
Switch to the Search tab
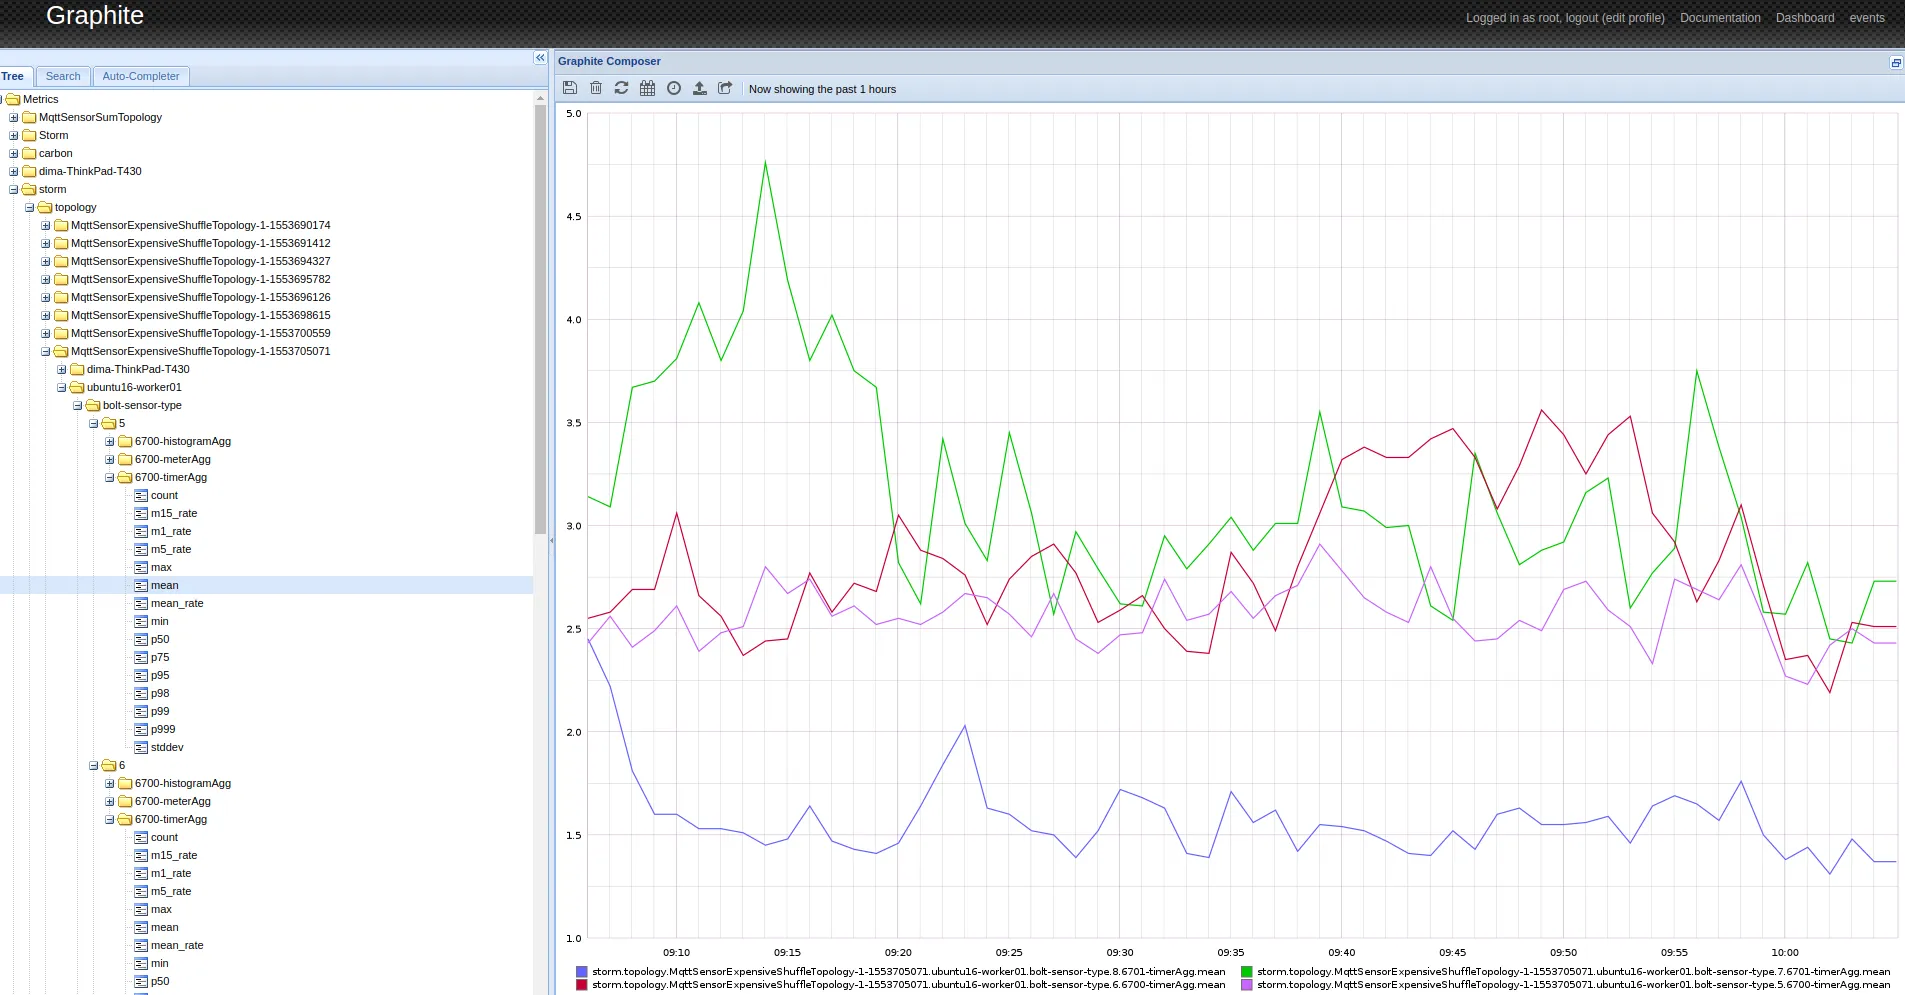pos(63,76)
